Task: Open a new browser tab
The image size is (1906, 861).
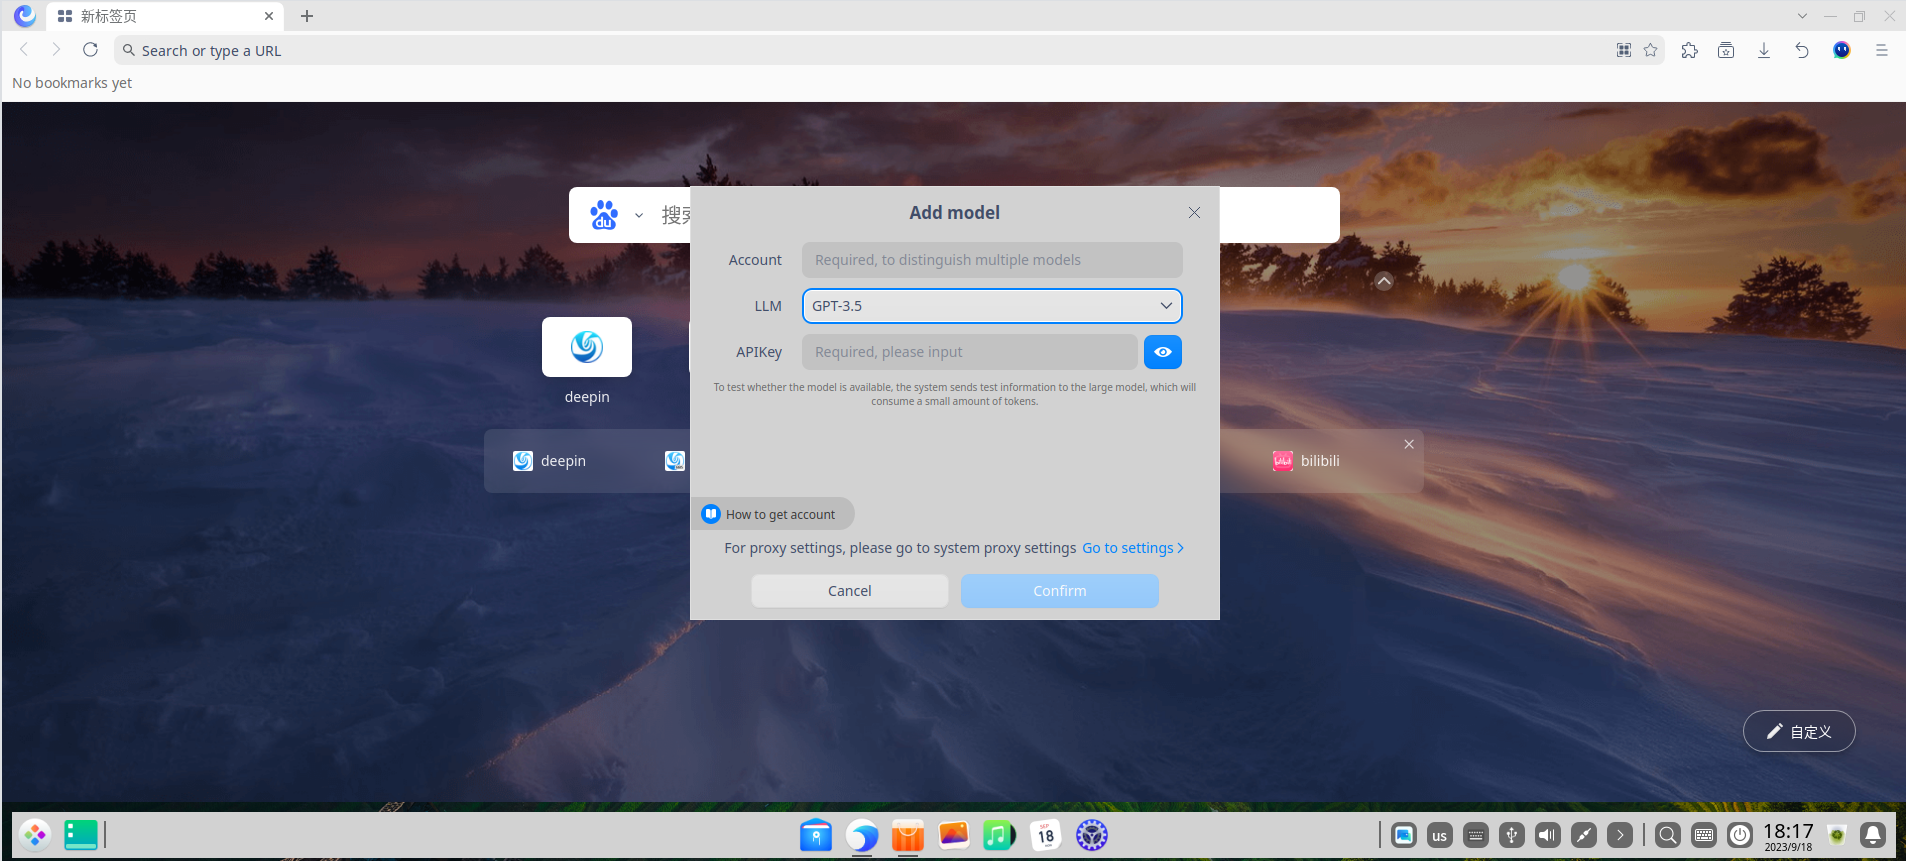Action: coord(307,16)
